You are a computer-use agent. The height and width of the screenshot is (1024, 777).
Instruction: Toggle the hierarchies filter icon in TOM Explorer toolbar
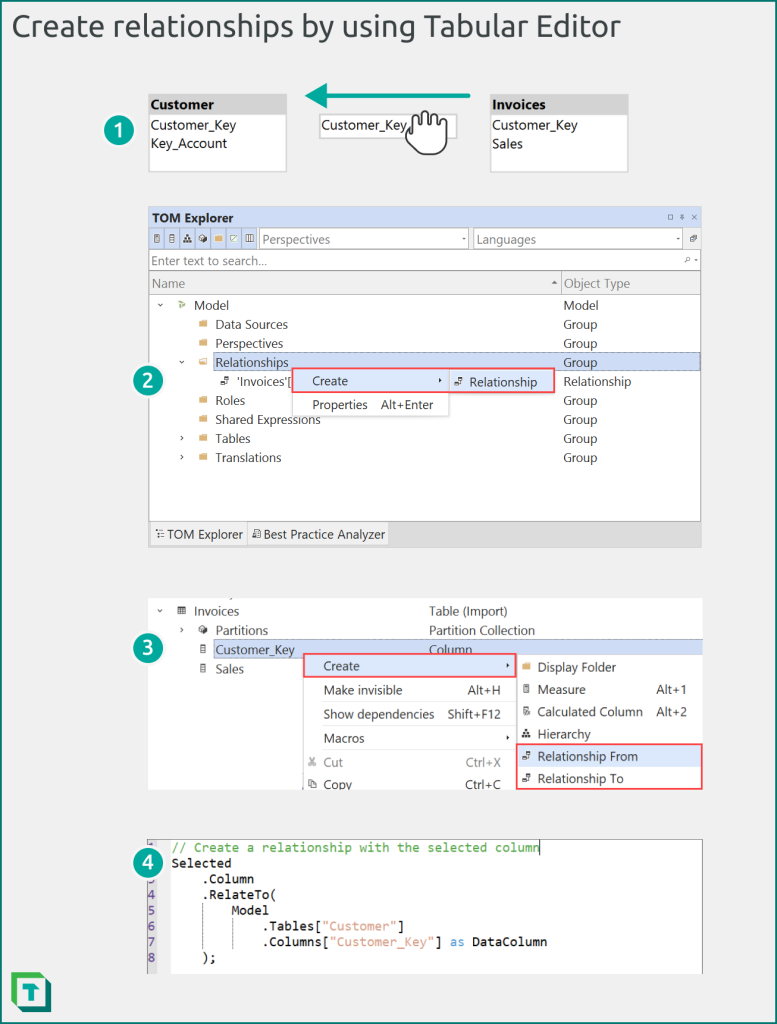pos(187,239)
